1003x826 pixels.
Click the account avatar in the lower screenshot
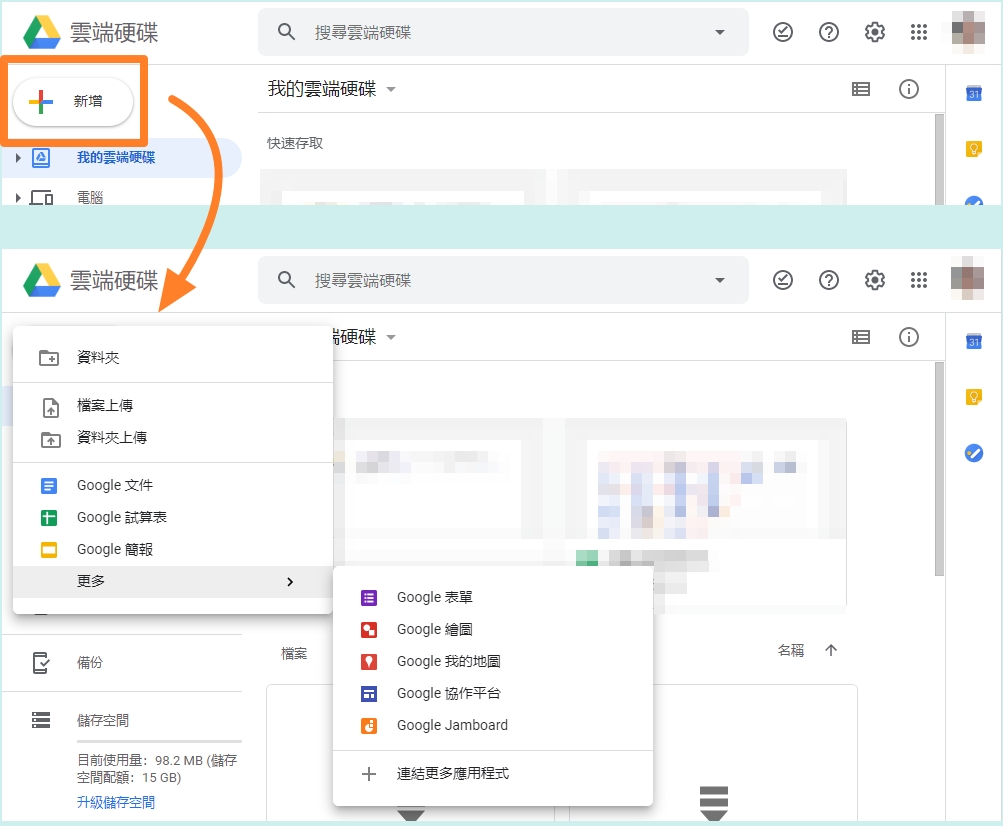click(x=968, y=278)
